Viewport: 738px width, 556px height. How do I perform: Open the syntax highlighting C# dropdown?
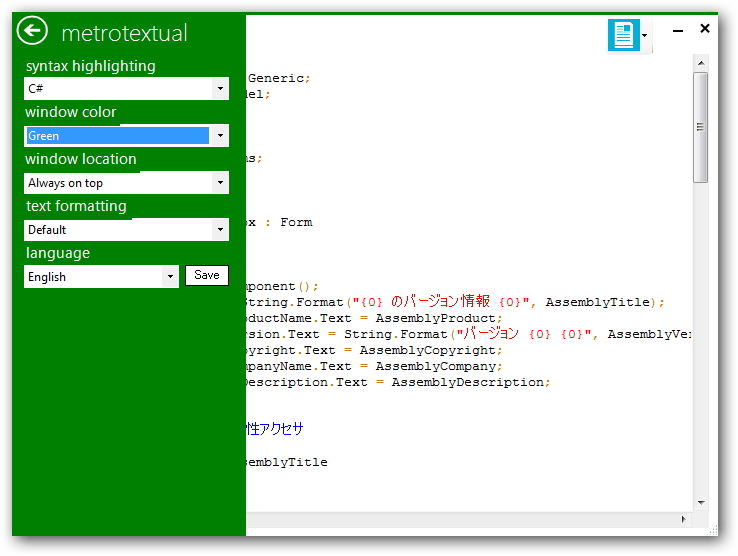pos(126,89)
